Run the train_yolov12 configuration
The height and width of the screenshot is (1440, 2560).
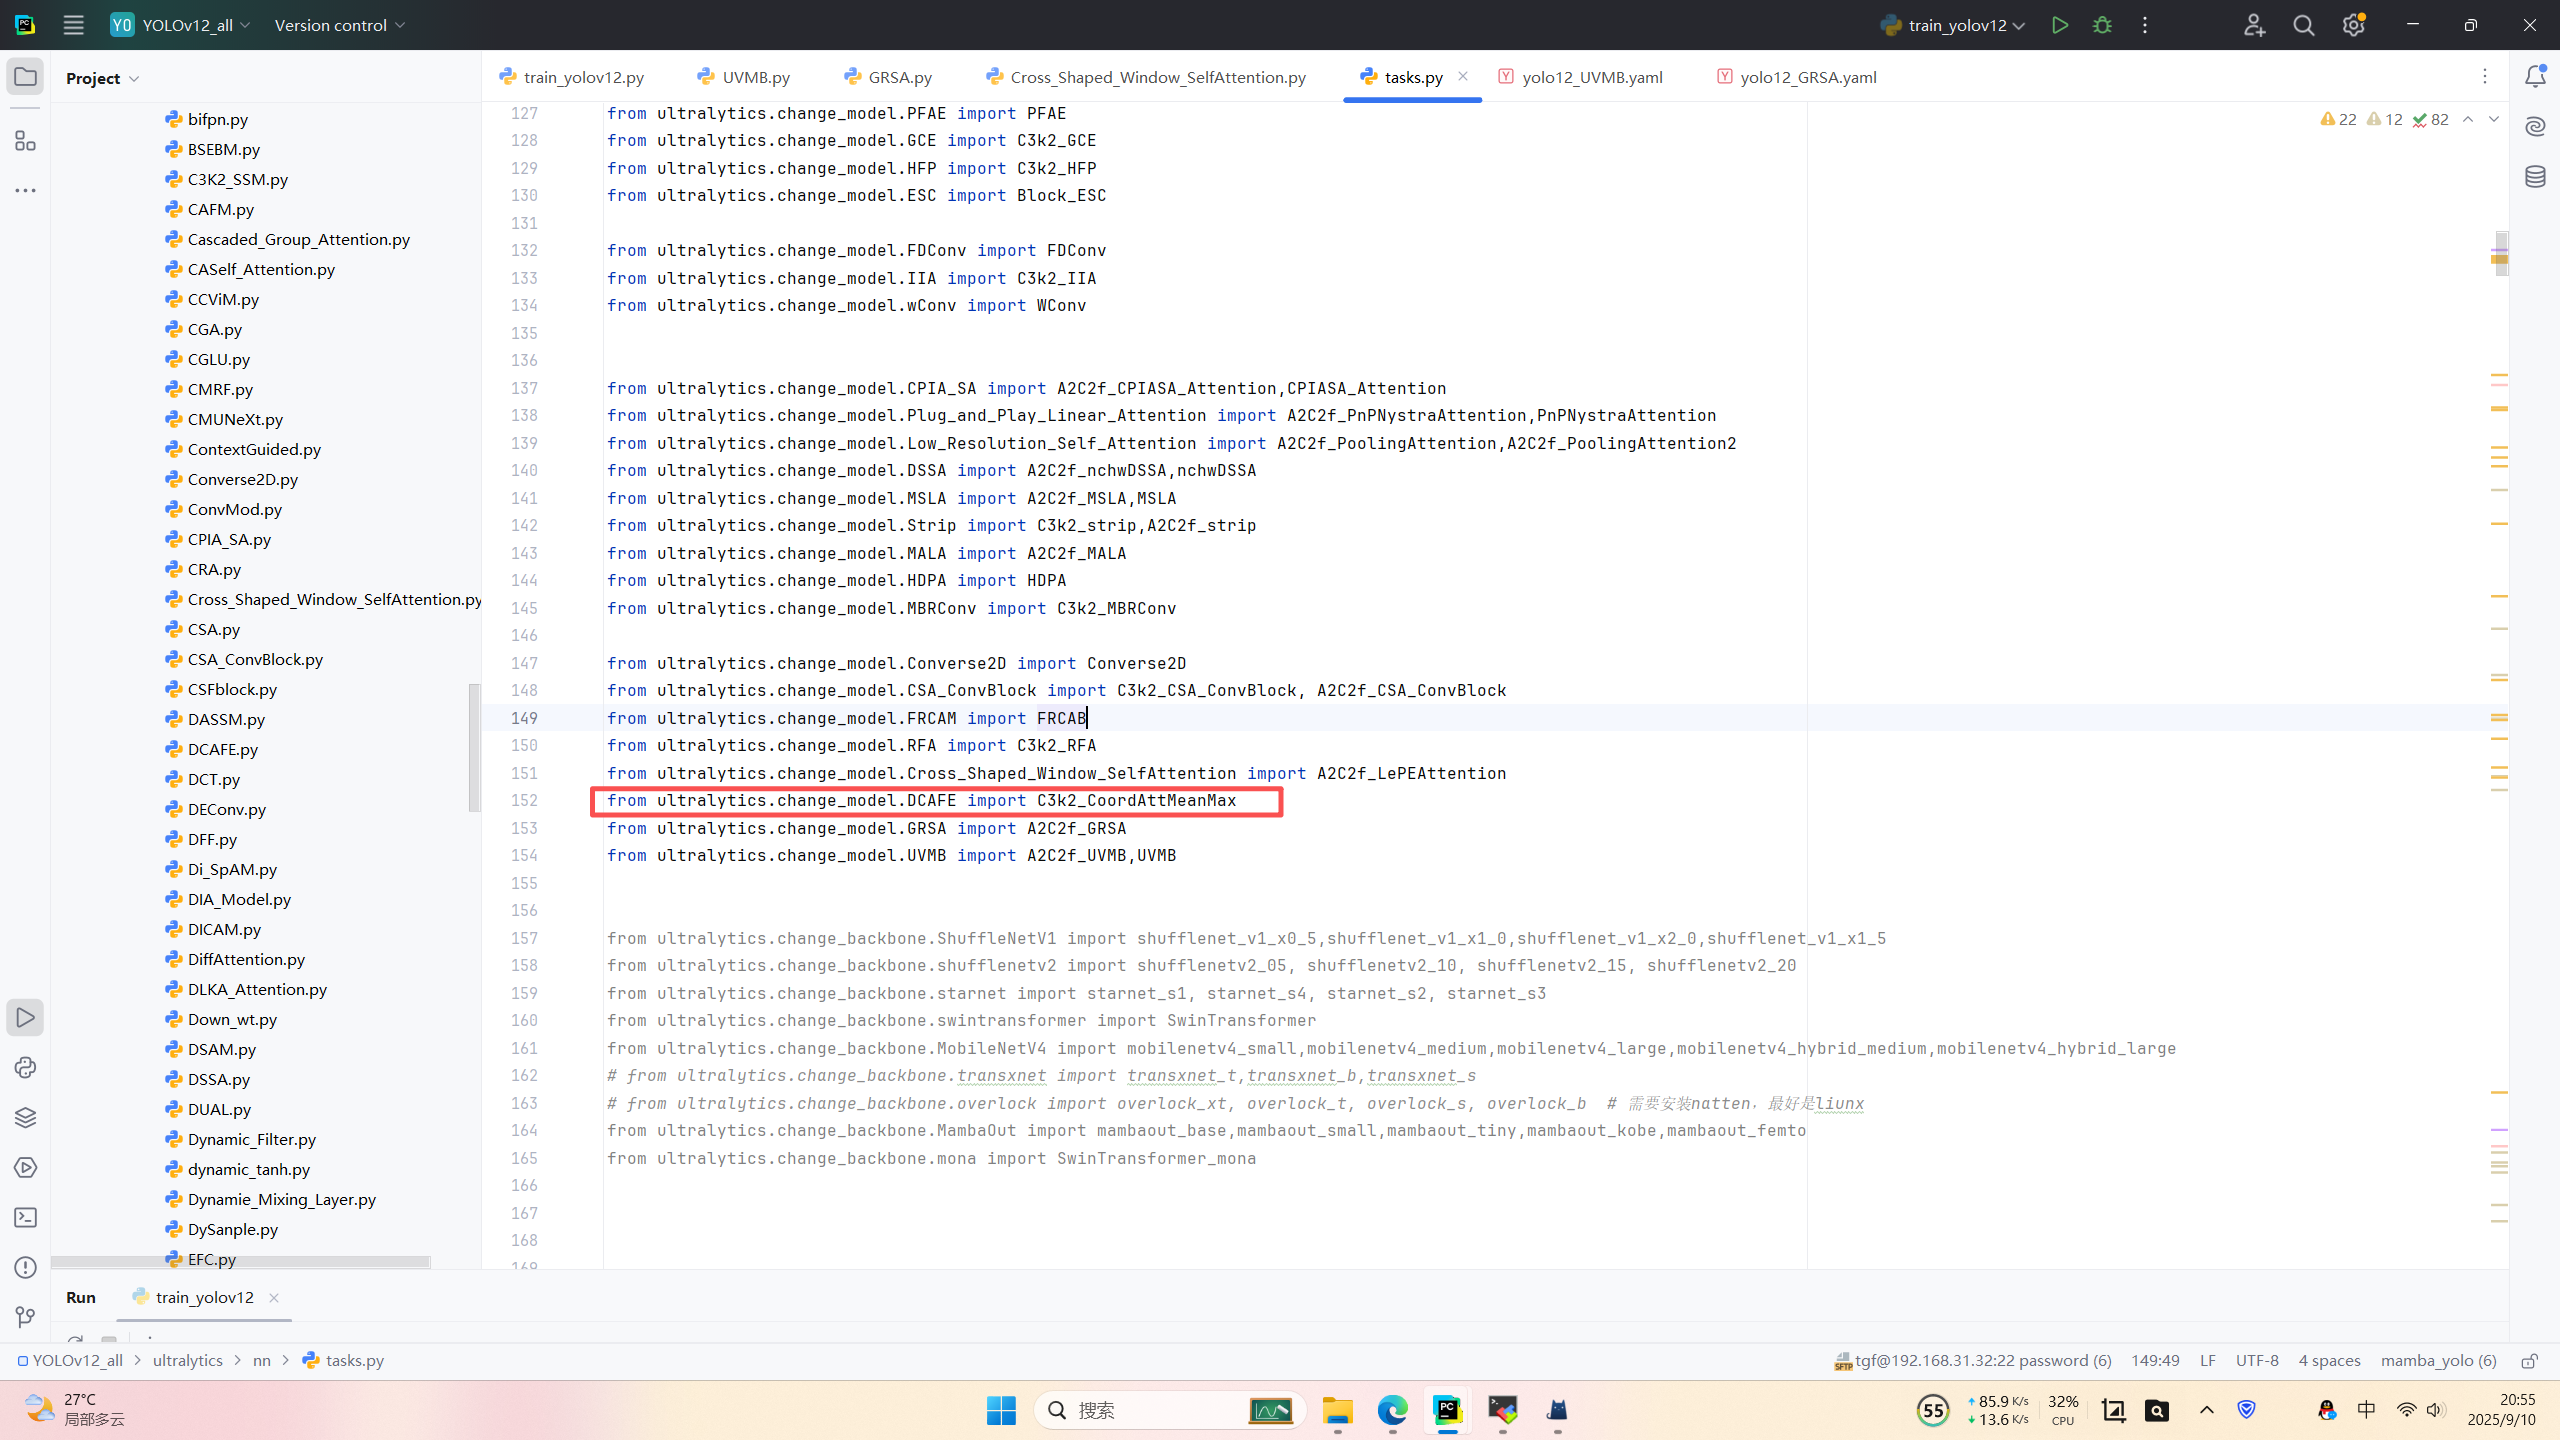tap(2059, 25)
